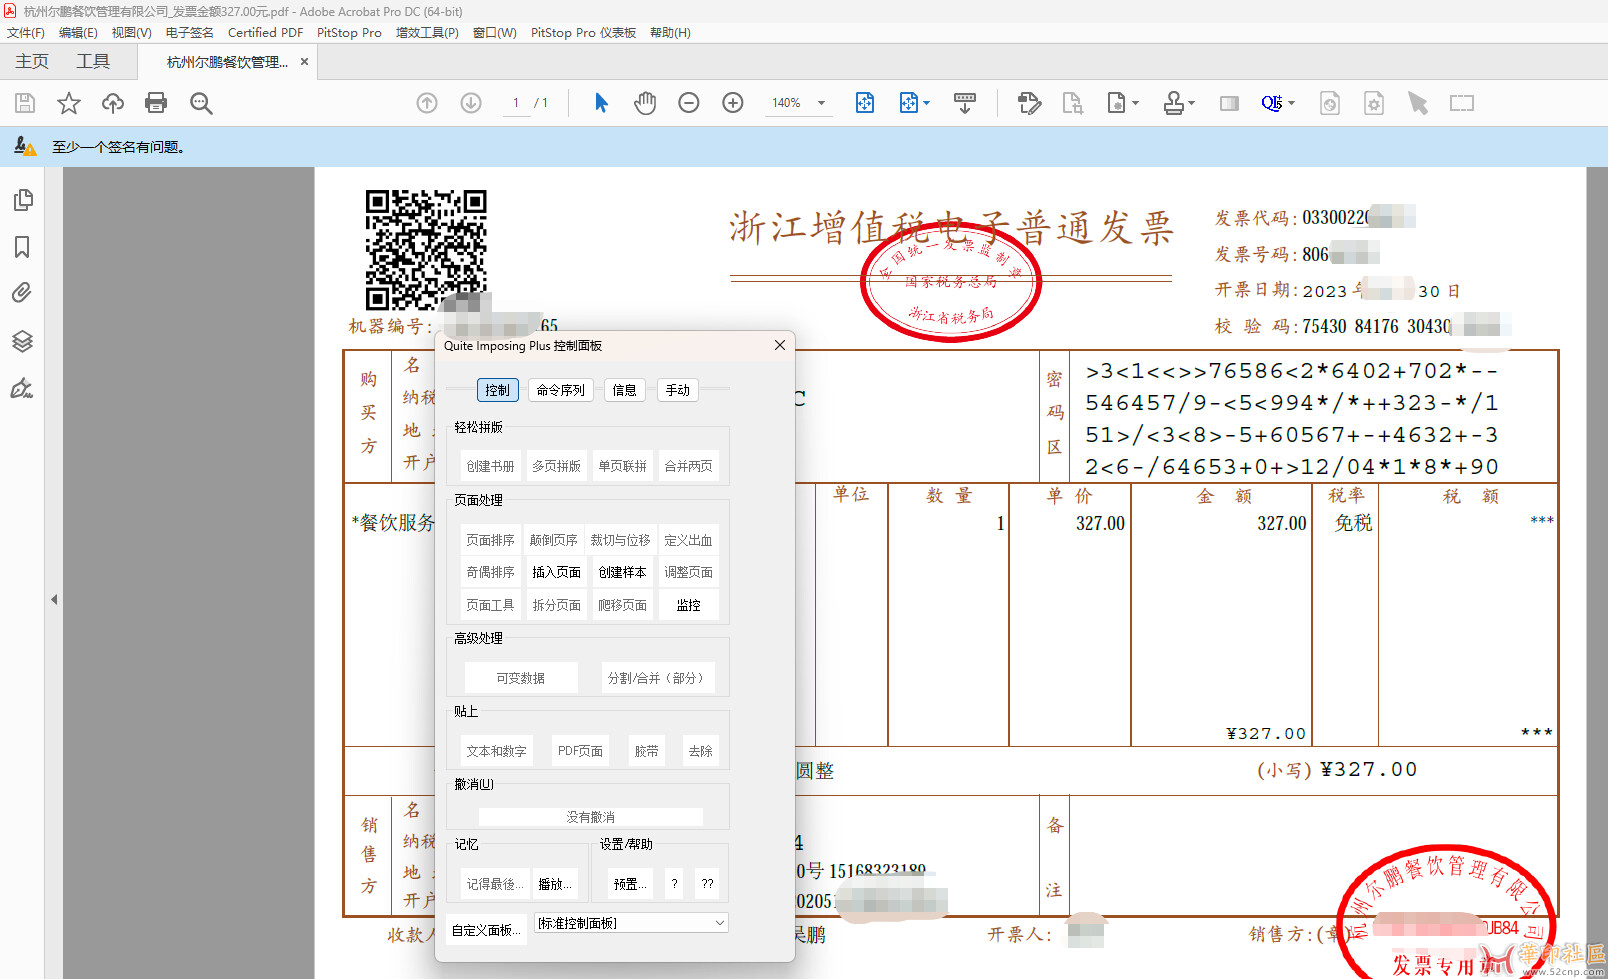Open the 文件(F) menu
This screenshot has width=1608, height=979.
click(x=26, y=33)
